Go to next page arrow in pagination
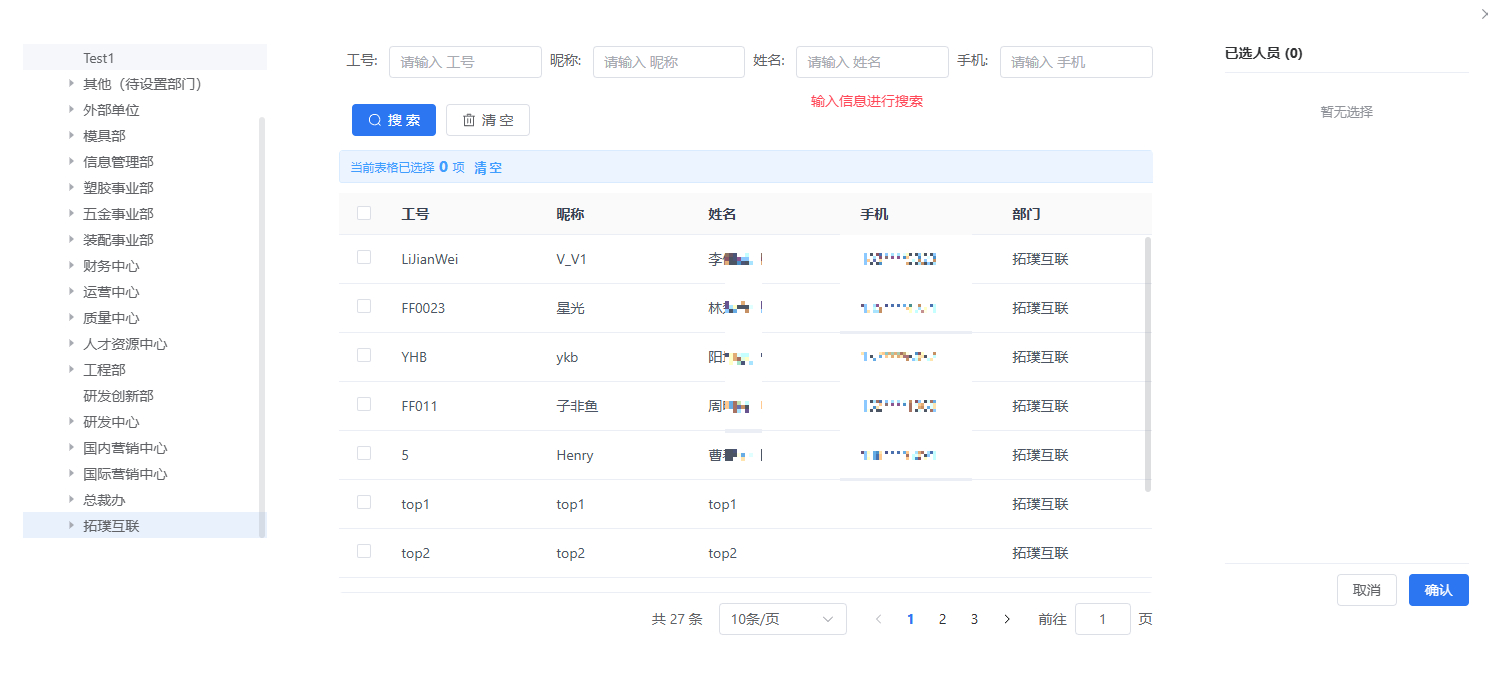The image size is (1488, 676). click(x=1007, y=619)
